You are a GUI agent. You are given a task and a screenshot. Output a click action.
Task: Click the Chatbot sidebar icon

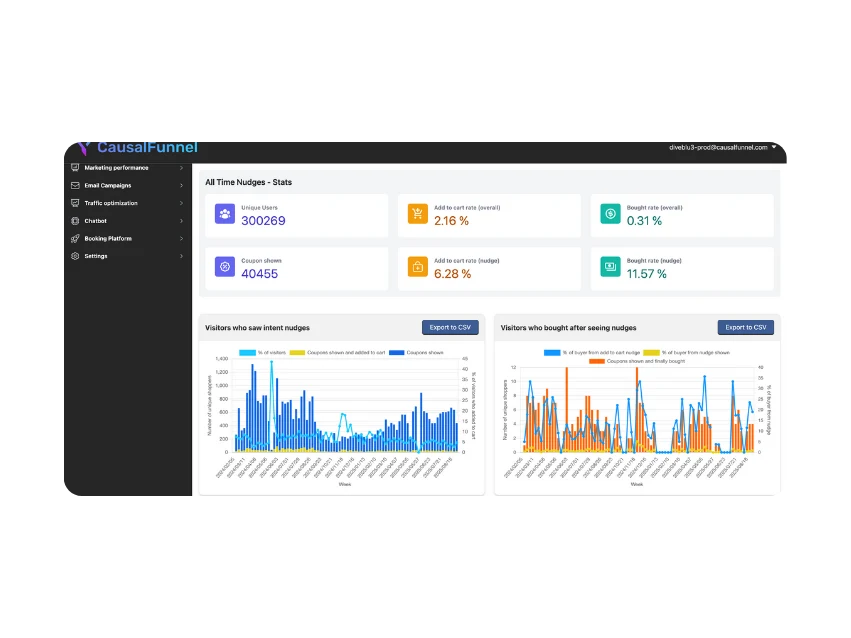point(75,221)
